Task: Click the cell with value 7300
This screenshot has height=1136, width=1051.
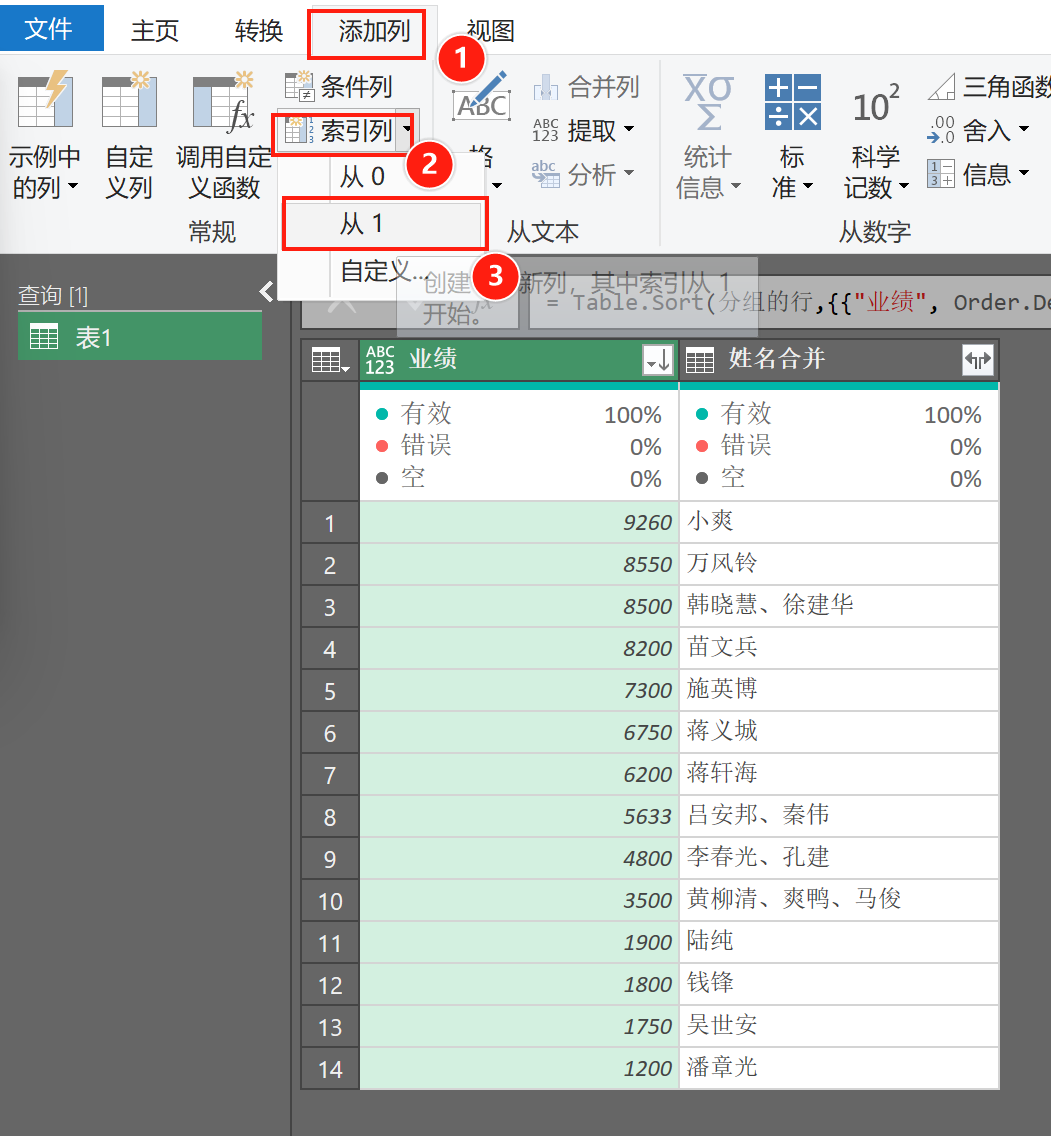Action: pyautogui.click(x=519, y=690)
